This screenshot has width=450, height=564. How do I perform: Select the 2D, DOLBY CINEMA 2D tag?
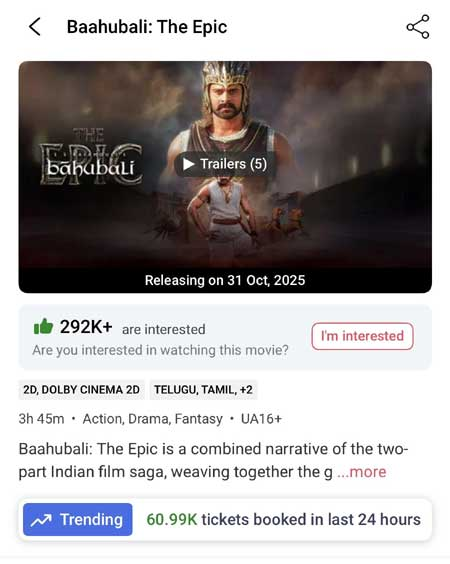[81, 390]
